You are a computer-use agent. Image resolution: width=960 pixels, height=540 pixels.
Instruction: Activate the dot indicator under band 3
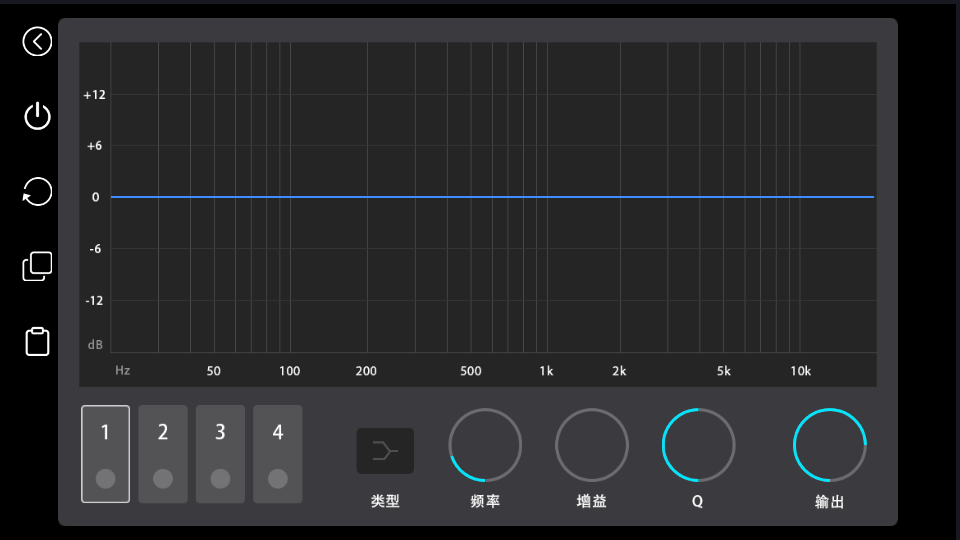(x=220, y=479)
